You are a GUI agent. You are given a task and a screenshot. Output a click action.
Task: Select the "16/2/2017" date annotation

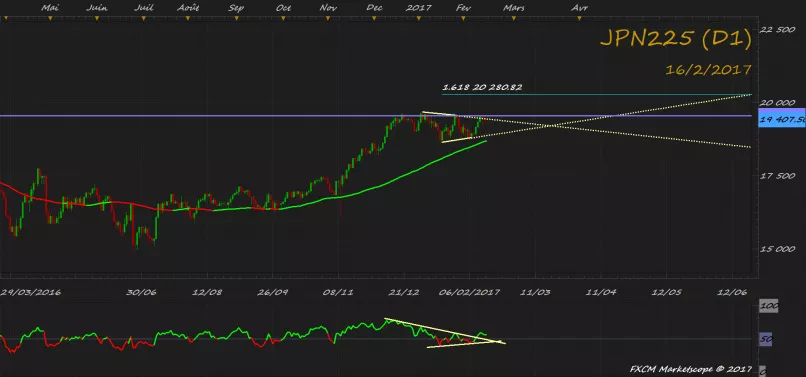pos(708,70)
